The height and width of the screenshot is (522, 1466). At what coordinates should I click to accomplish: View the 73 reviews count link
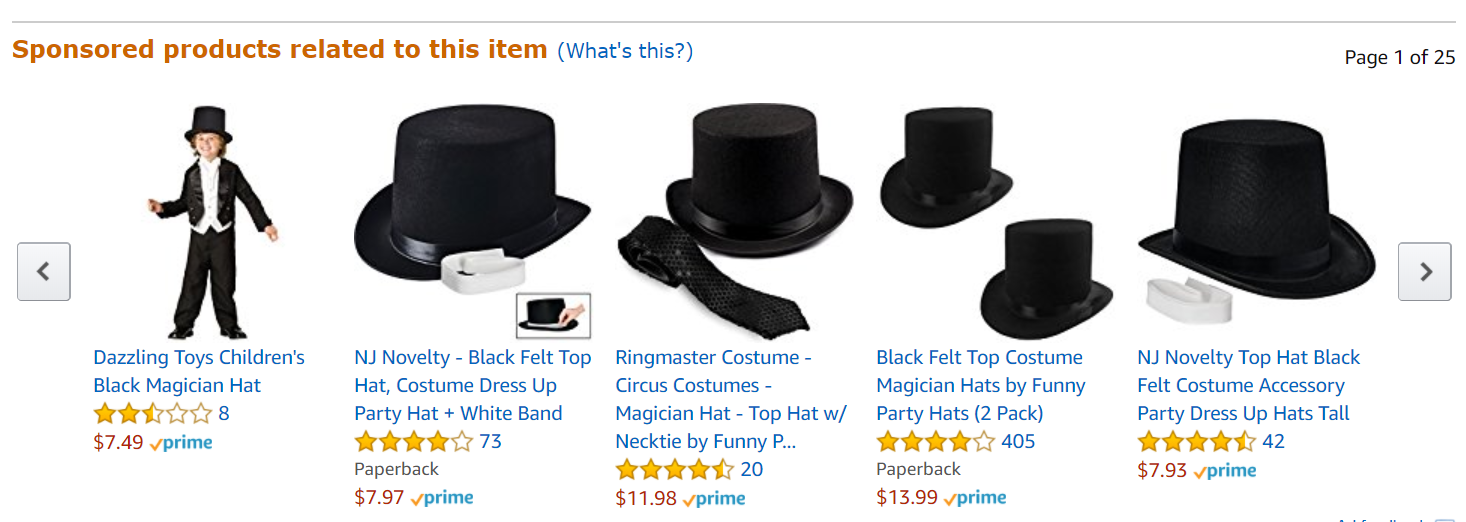pyautogui.click(x=490, y=441)
